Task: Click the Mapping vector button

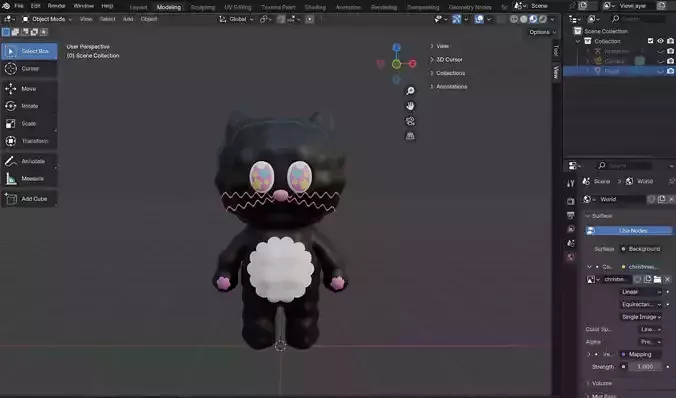Action: click(641, 354)
